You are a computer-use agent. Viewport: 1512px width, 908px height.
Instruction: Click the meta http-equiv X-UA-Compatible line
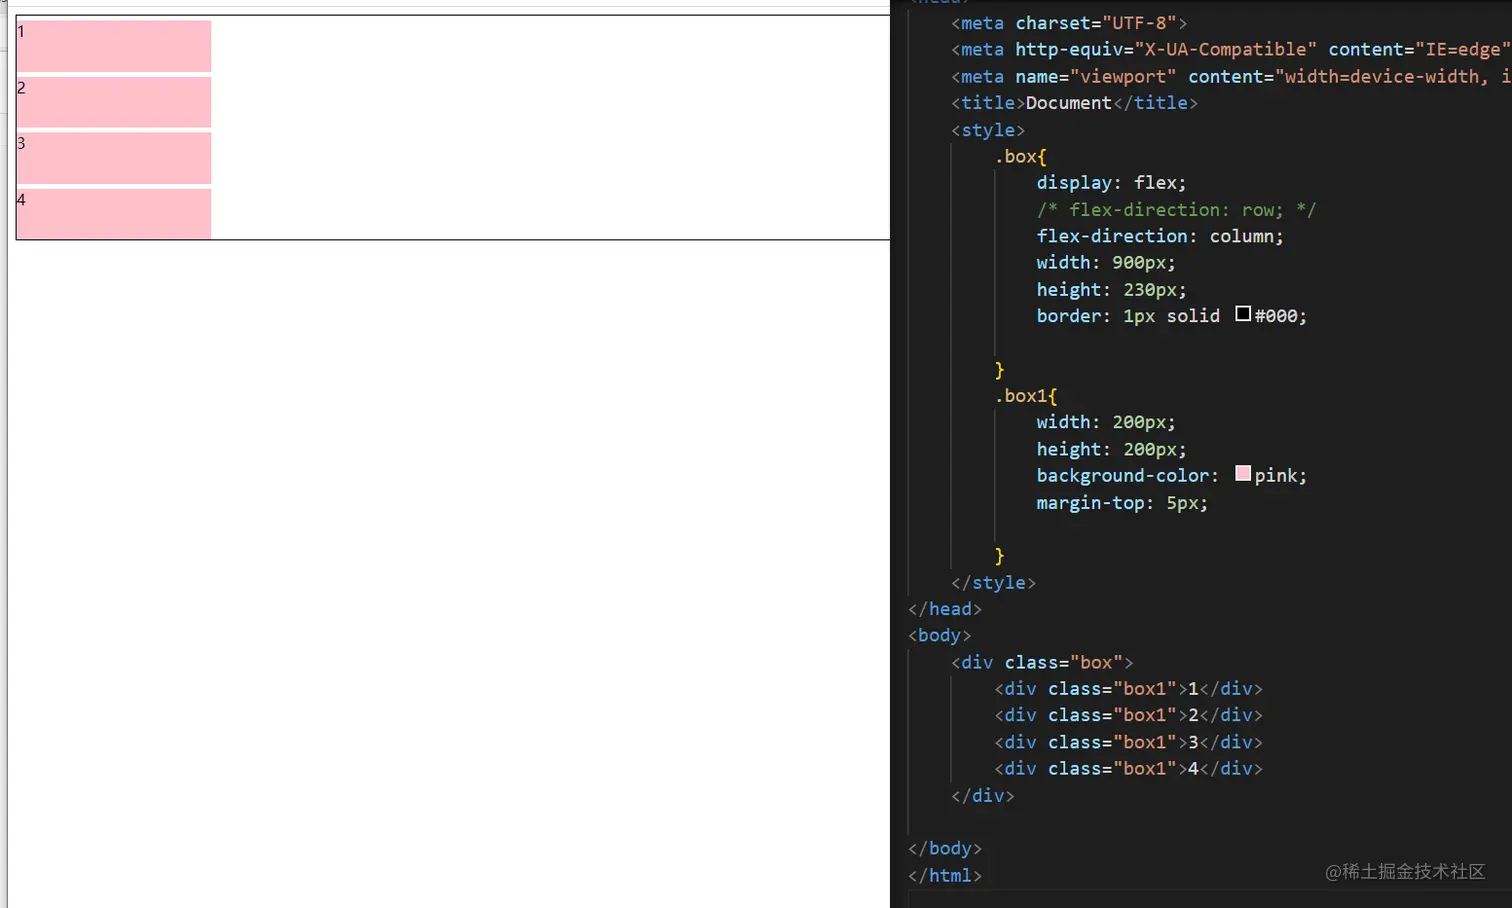[1231, 50]
